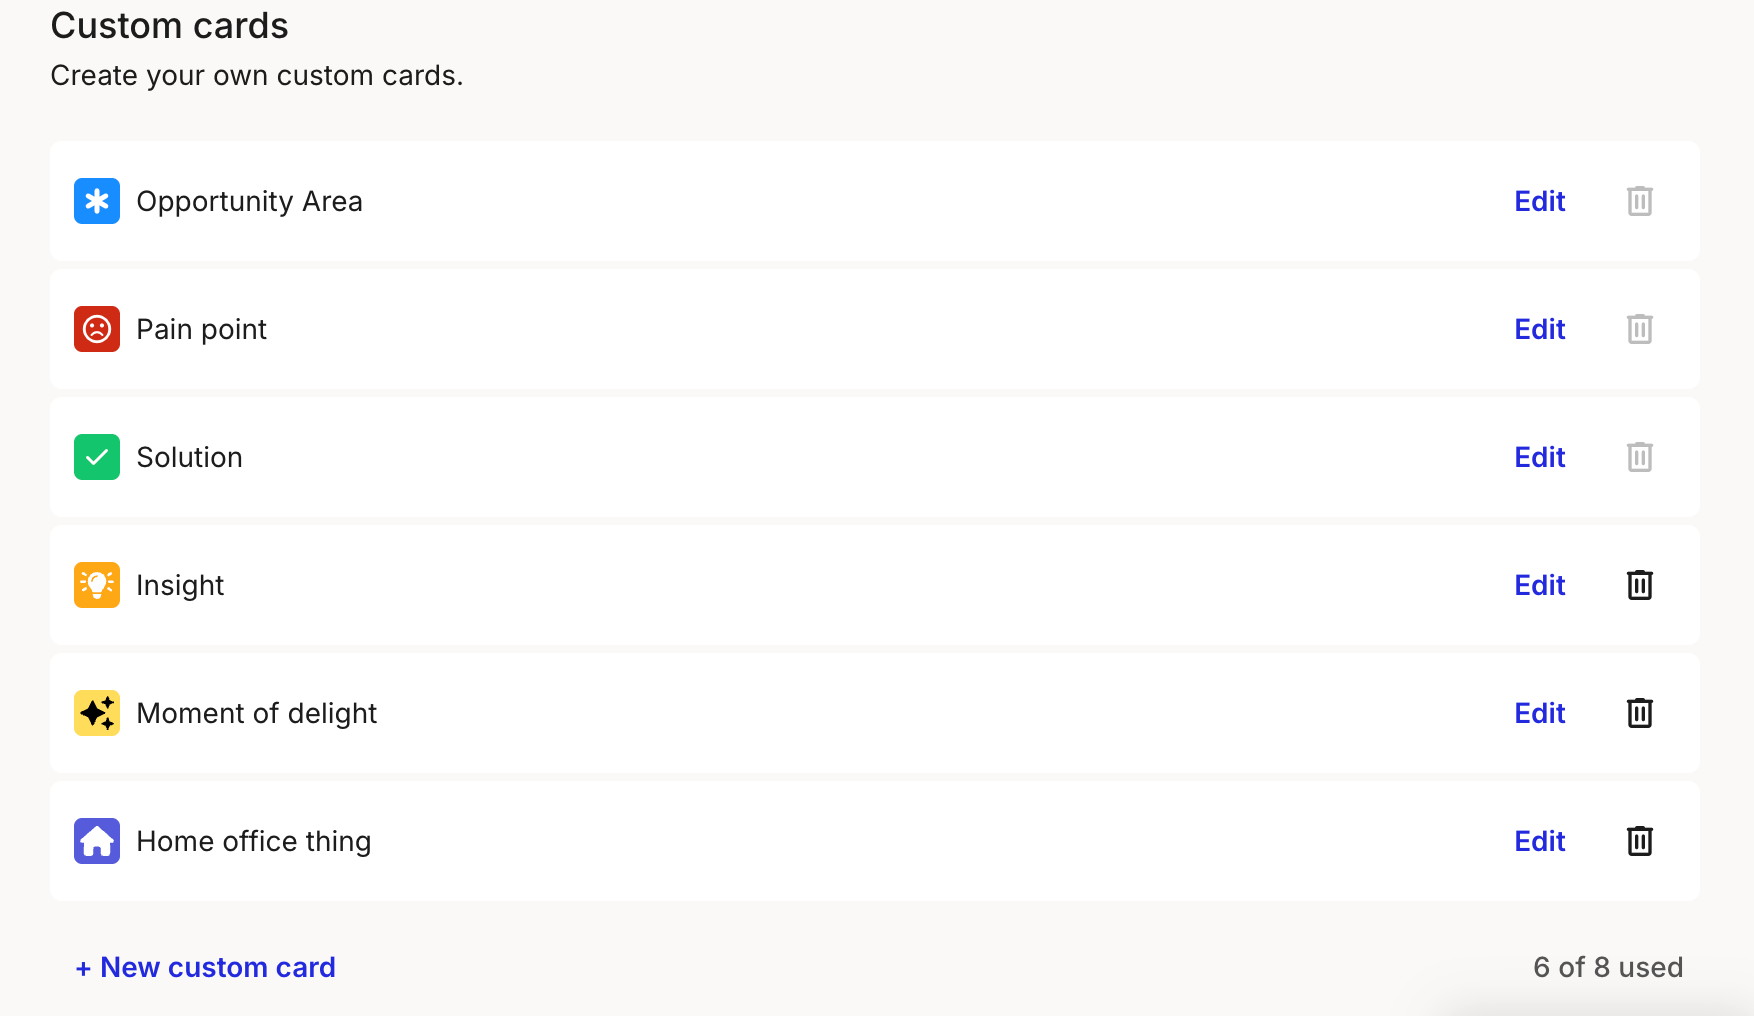Edit the Insight card
Screen dimensions: 1754x1016
click(1539, 585)
